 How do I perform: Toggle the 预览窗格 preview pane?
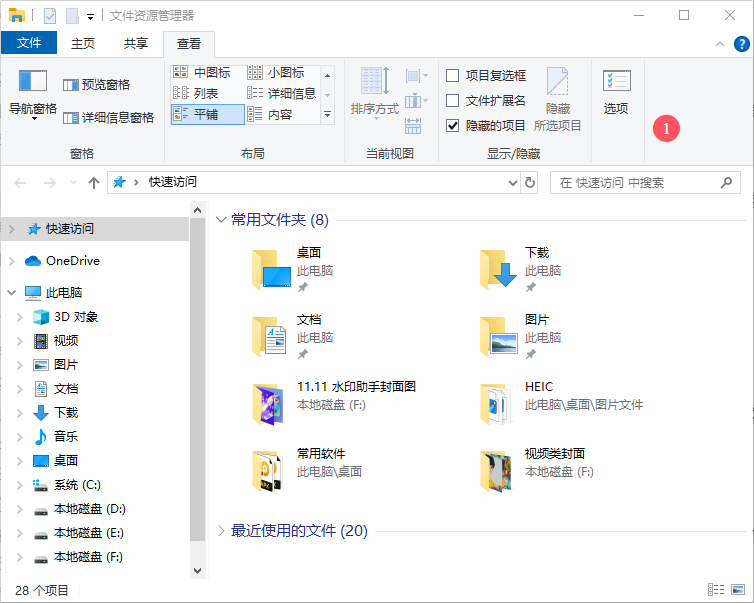pyautogui.click(x=97, y=85)
